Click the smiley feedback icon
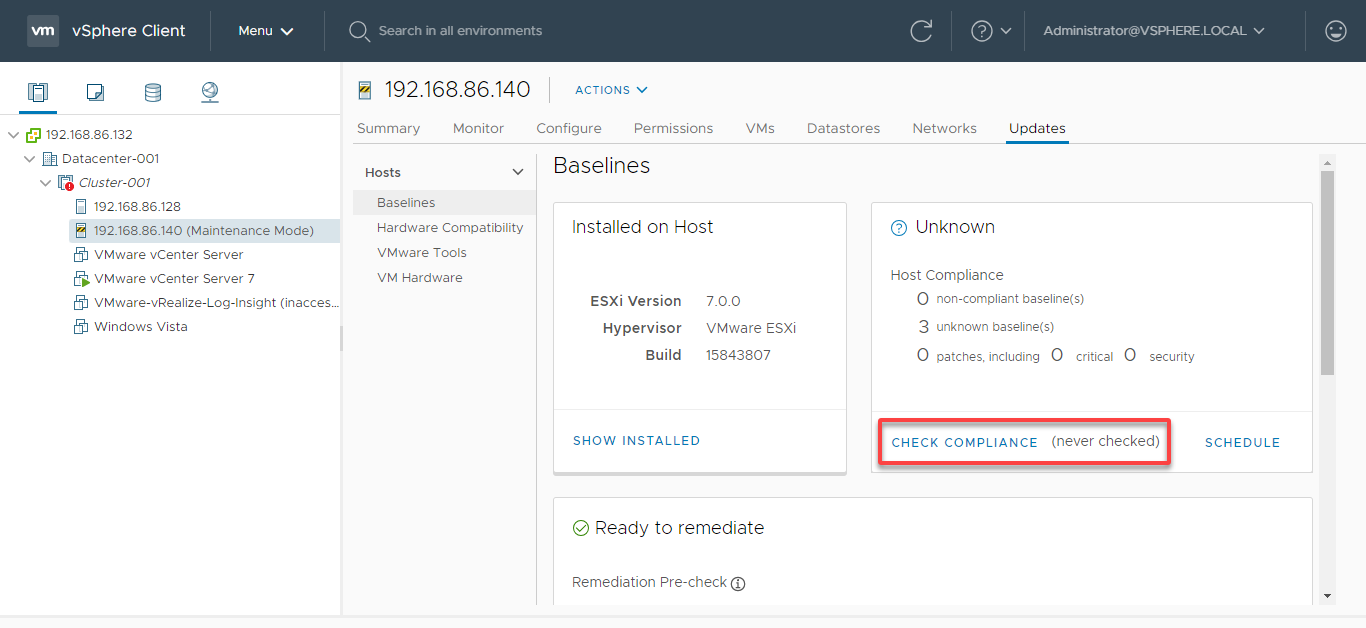Viewport: 1366px width, 628px height. click(1336, 31)
